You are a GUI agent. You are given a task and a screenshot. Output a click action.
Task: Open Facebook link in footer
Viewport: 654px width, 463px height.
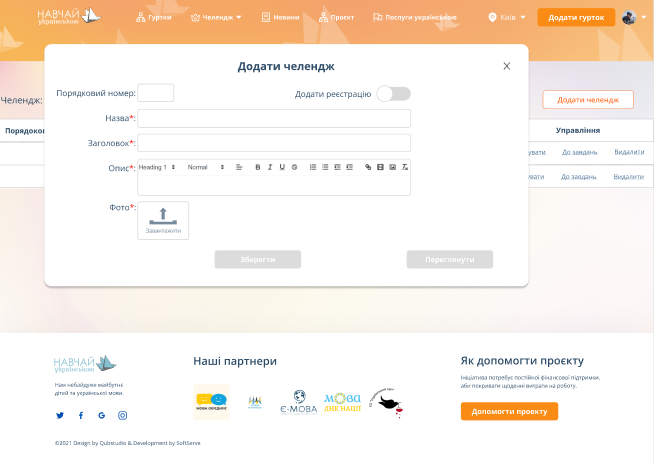pos(81,415)
